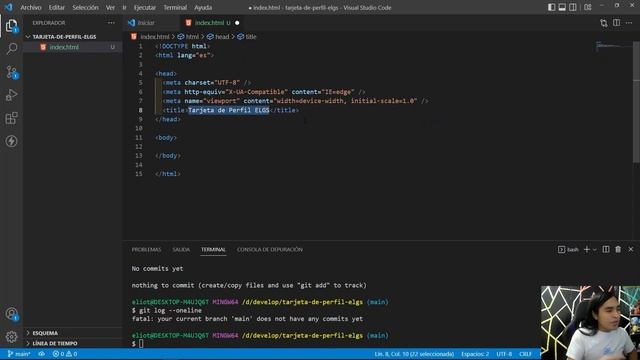Click the webcam overlay thumbnail
The height and width of the screenshot is (360, 640).
(x=590, y=322)
